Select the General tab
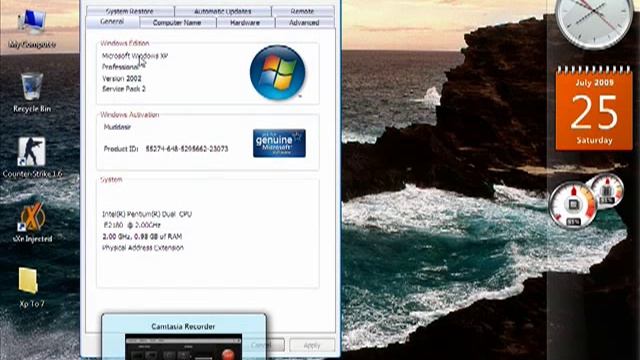The width and height of the screenshot is (640, 360). pyautogui.click(x=112, y=22)
